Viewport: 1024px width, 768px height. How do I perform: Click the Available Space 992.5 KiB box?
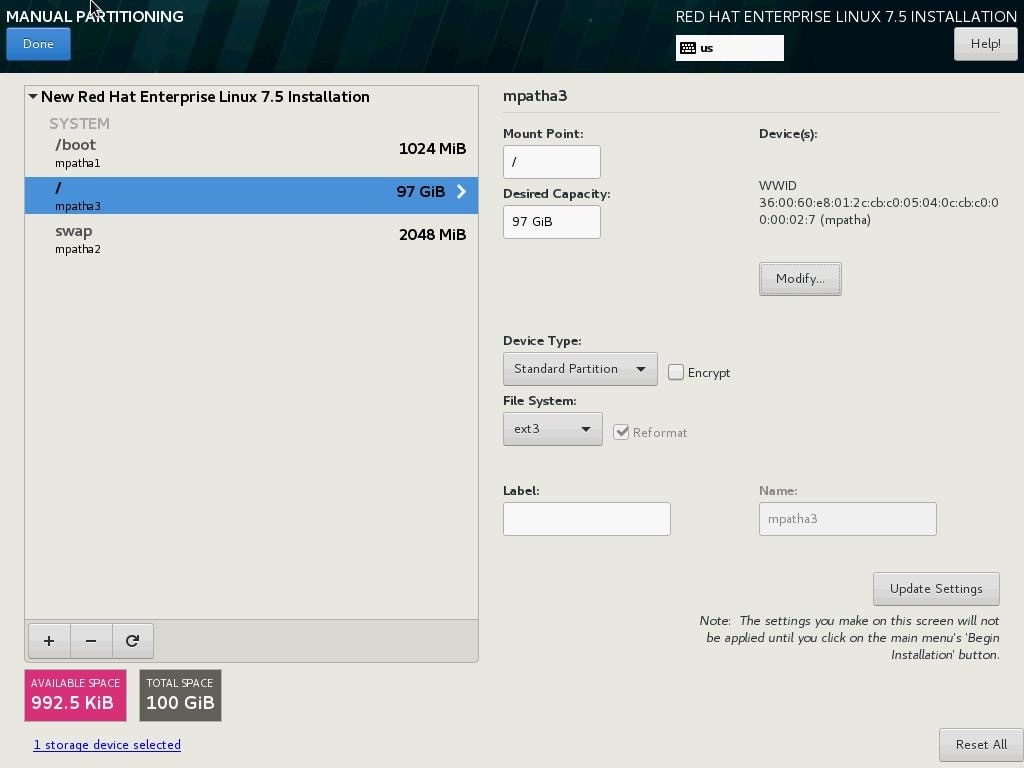point(75,695)
